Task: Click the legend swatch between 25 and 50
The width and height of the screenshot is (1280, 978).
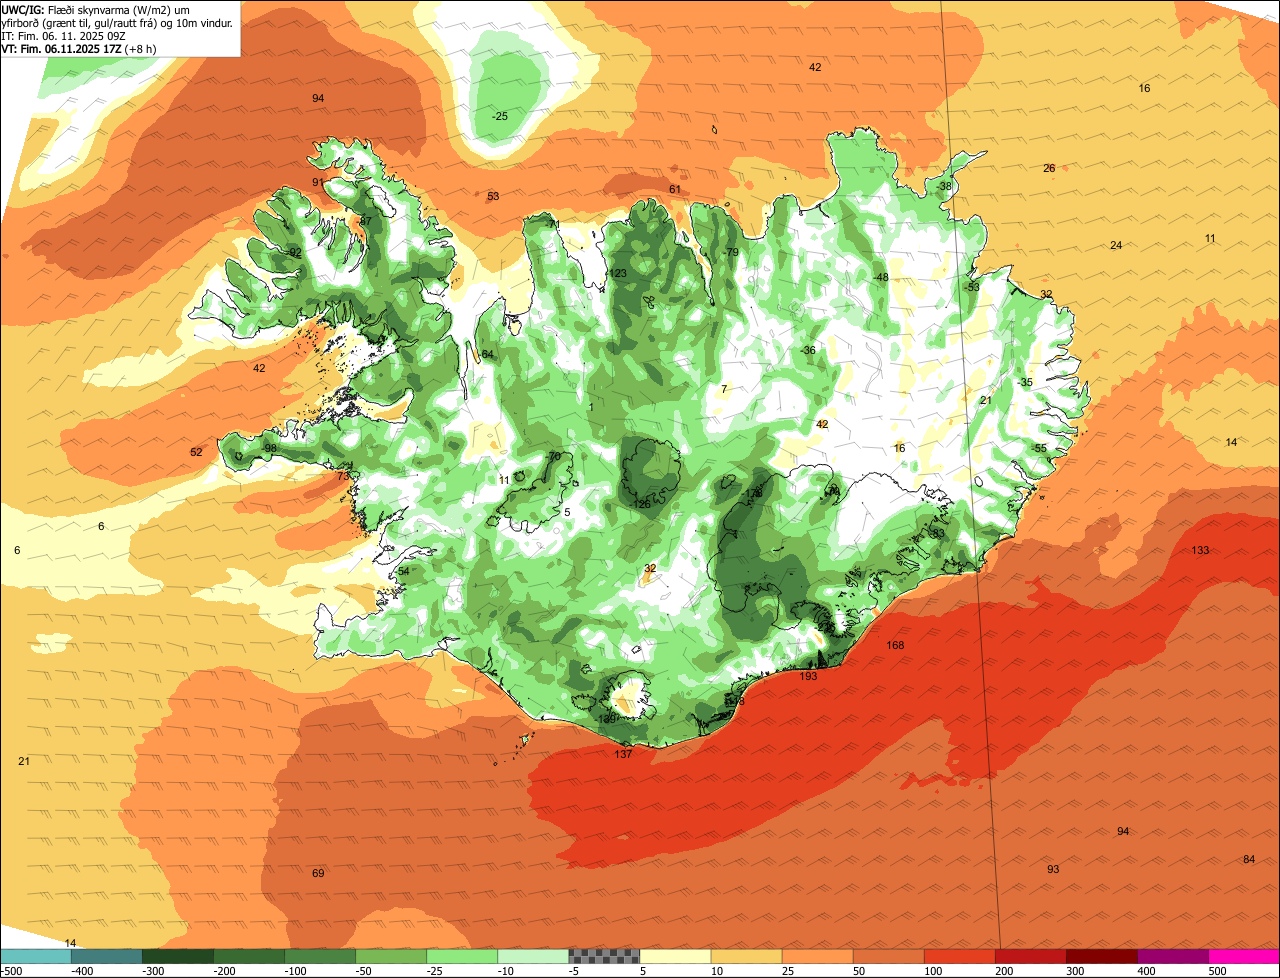Action: click(817, 956)
